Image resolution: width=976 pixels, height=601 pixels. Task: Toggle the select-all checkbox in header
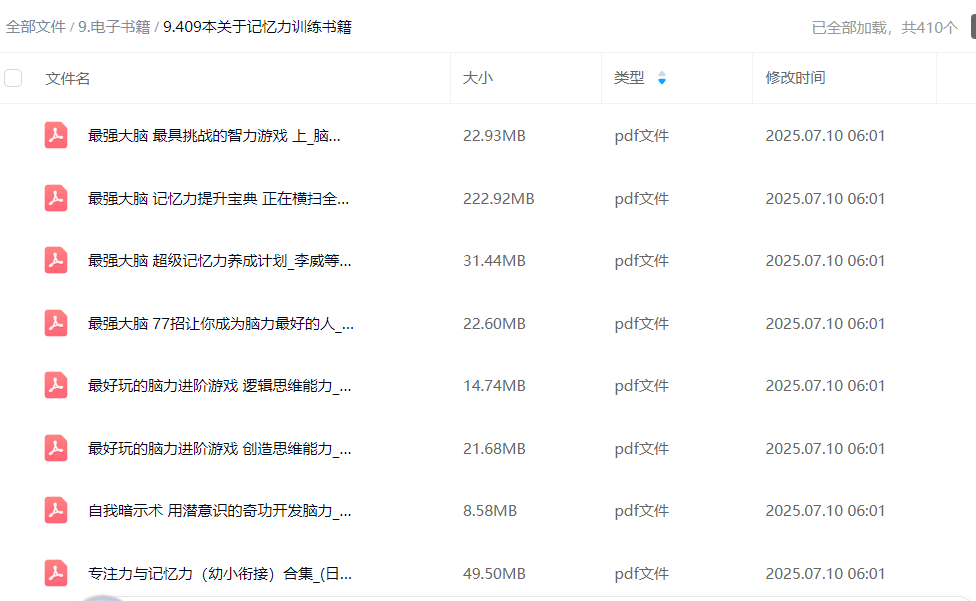(x=13, y=78)
